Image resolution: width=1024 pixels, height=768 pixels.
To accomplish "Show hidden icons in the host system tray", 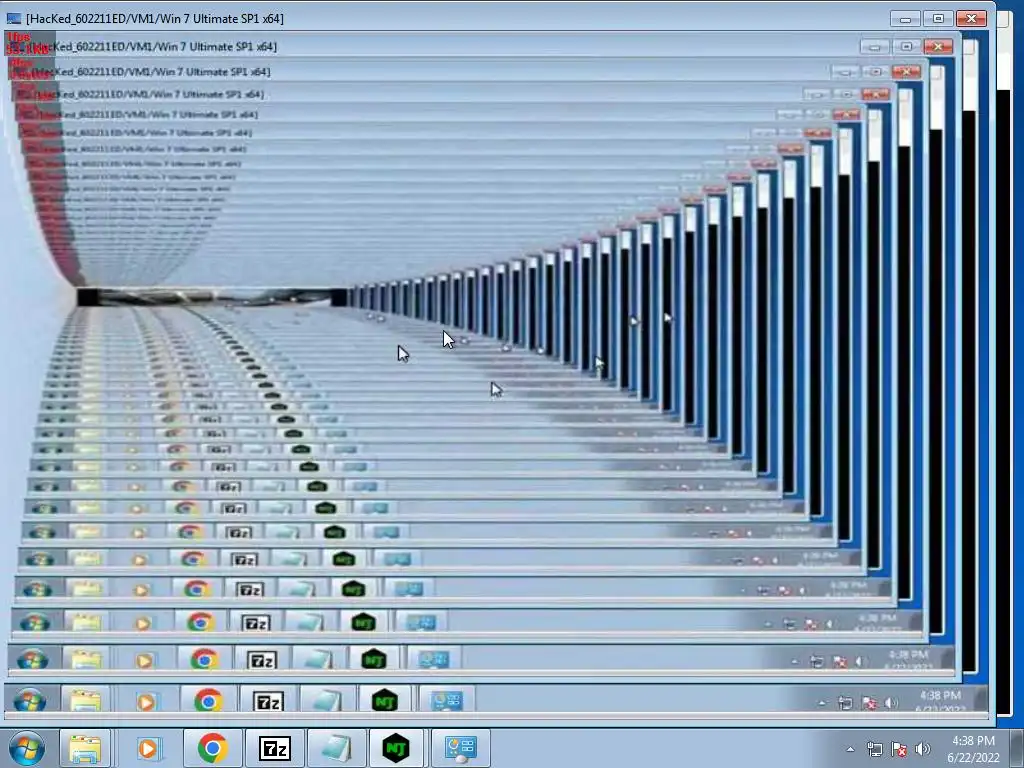I will [850, 749].
